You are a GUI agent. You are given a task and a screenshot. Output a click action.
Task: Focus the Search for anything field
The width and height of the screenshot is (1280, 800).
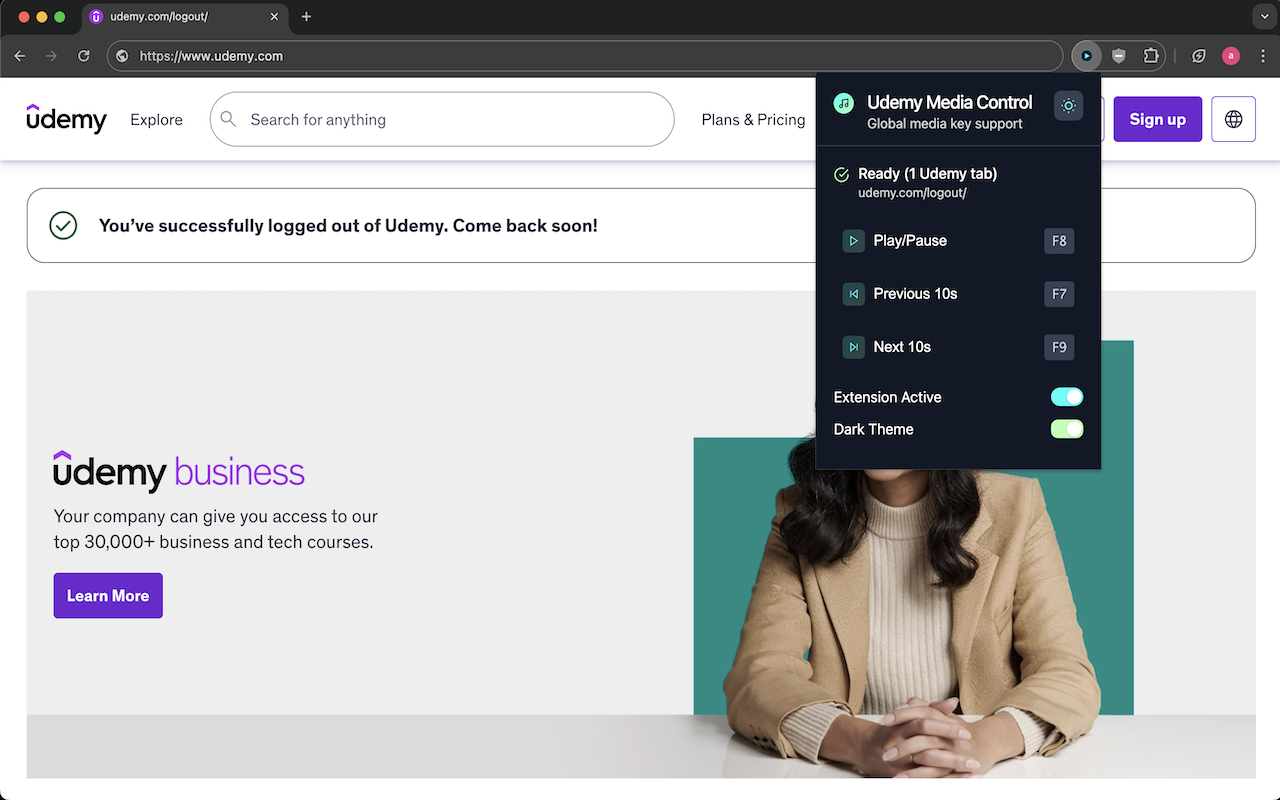coord(442,119)
